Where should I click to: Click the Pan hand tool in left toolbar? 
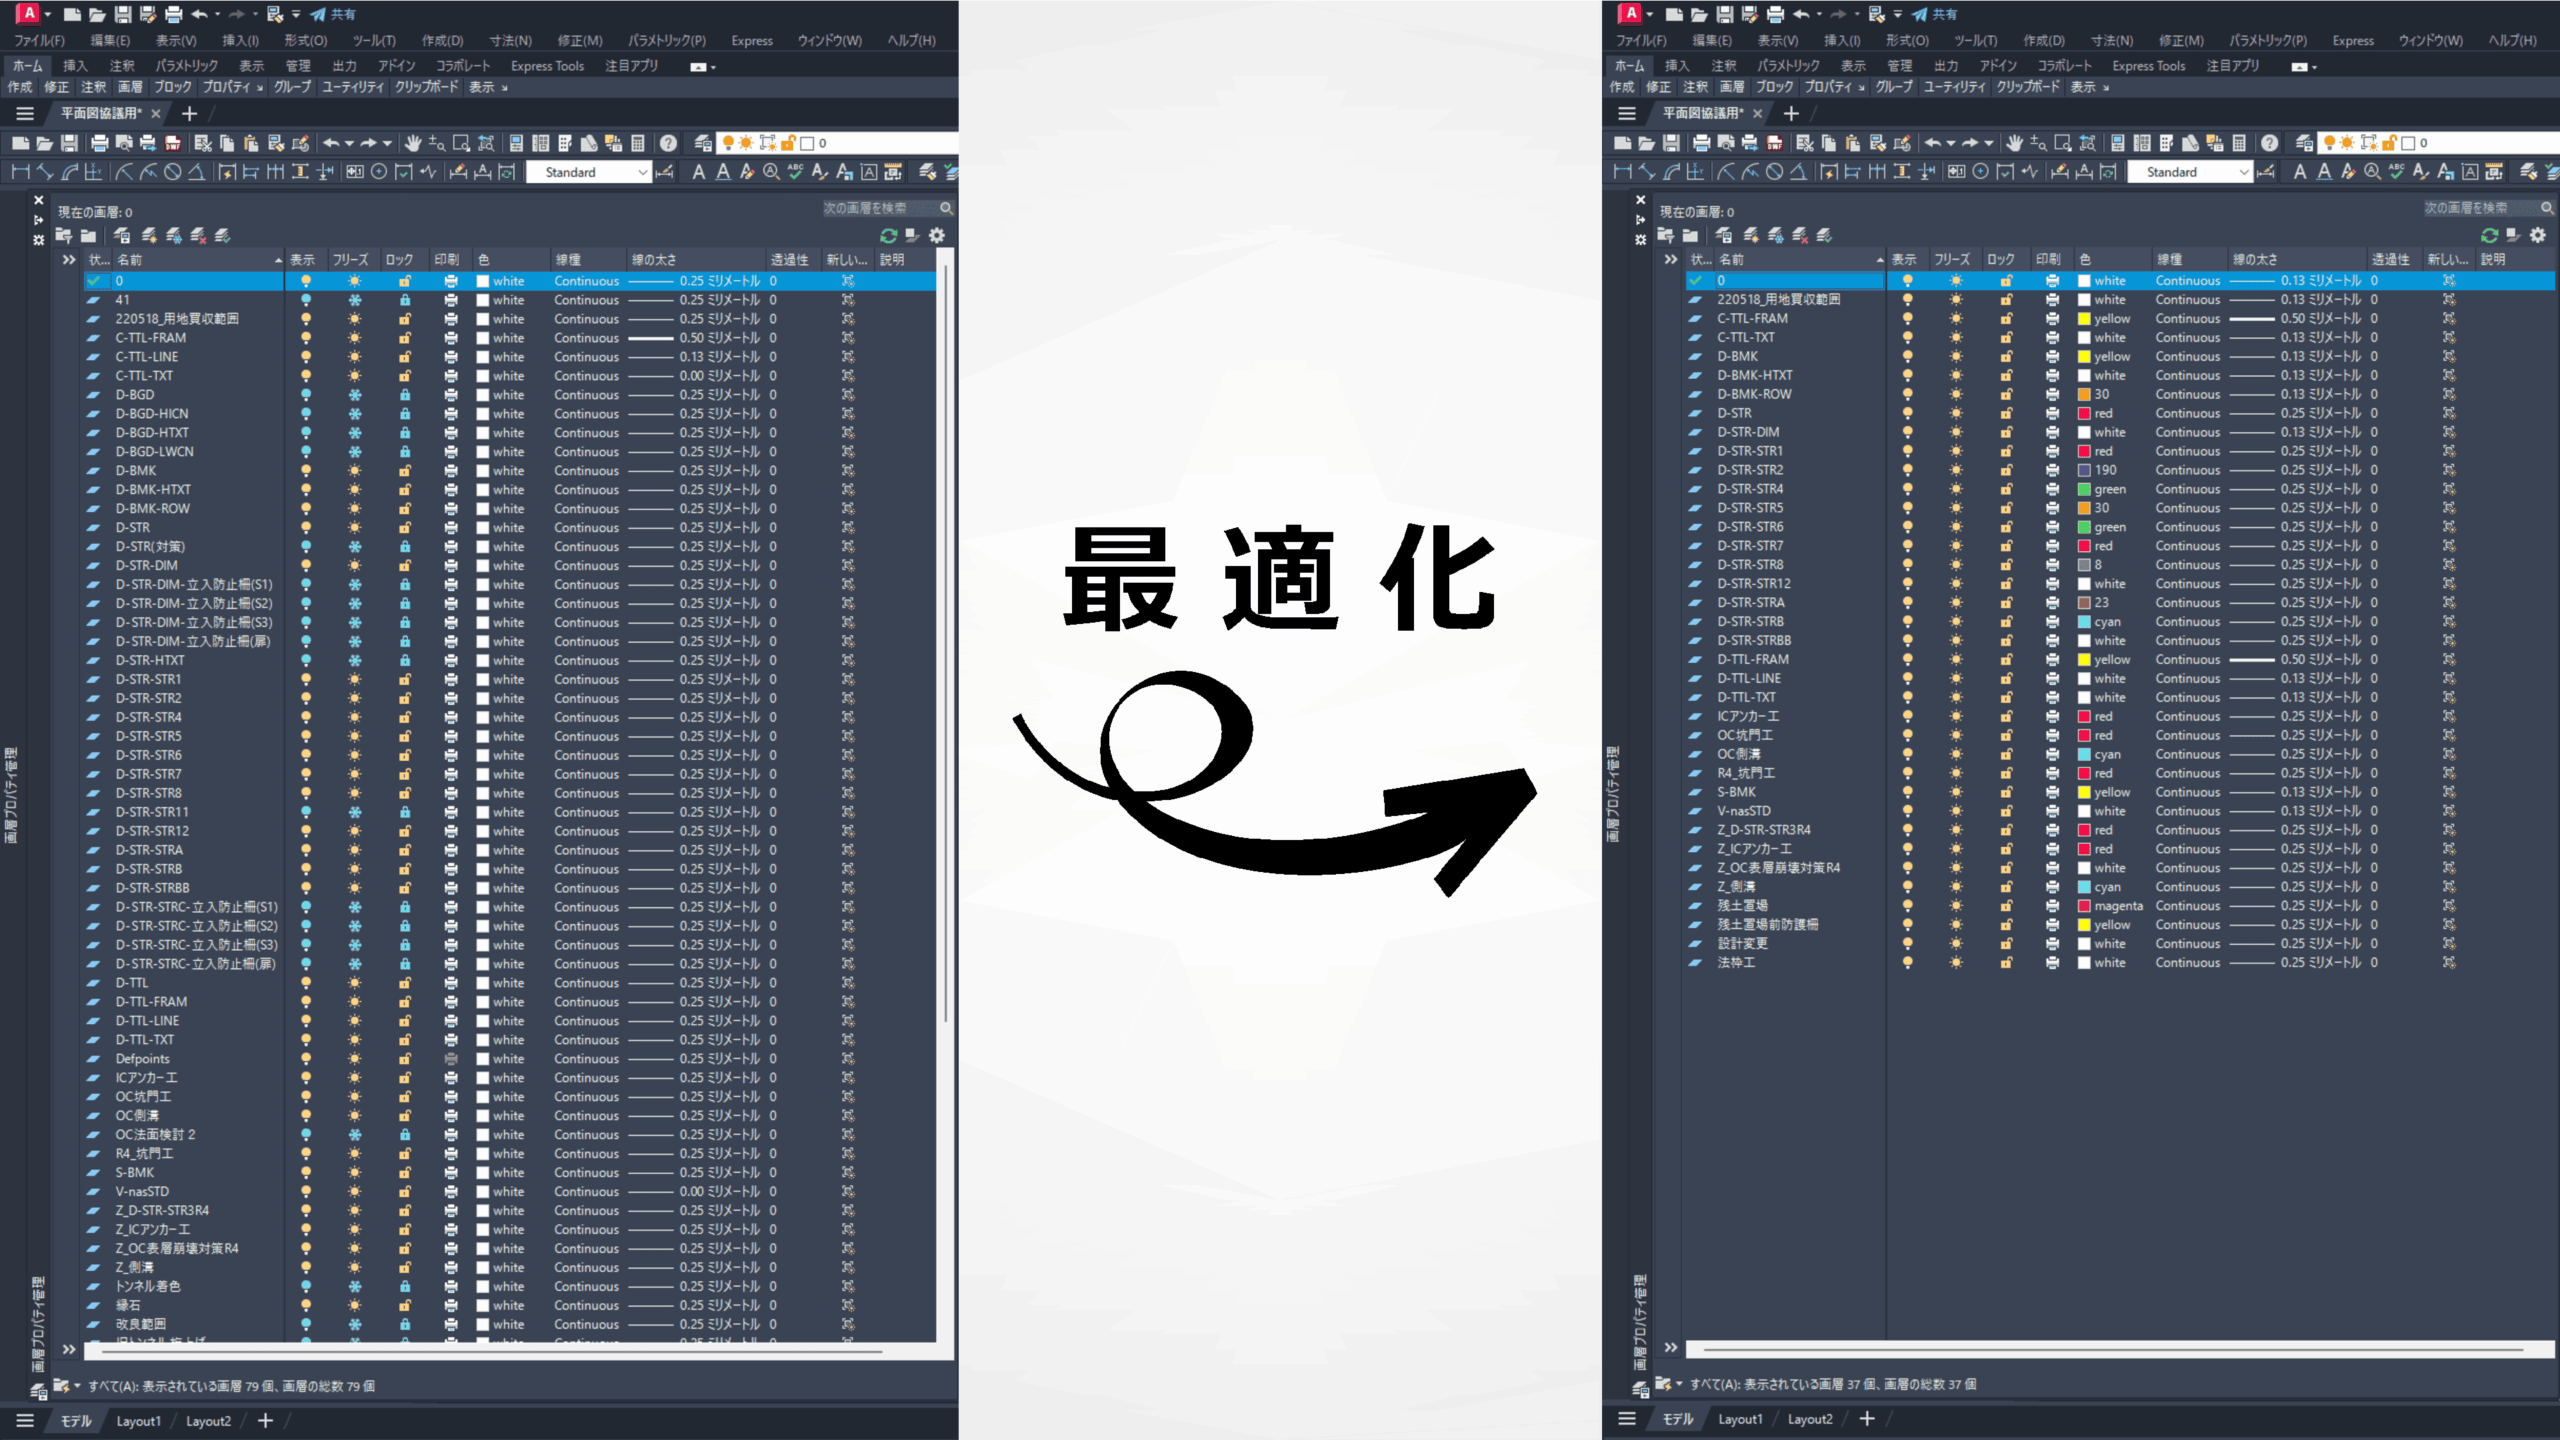click(412, 143)
